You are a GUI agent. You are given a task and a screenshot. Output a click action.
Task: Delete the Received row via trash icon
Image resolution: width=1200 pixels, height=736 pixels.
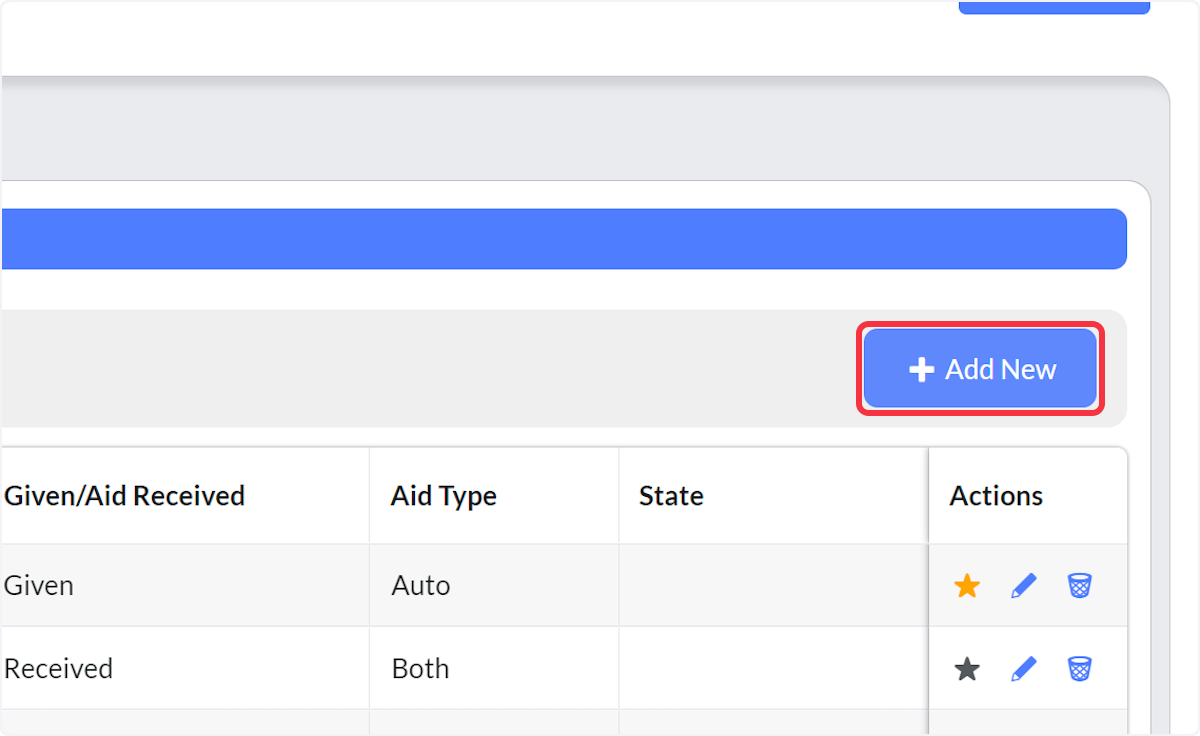pos(1079,669)
